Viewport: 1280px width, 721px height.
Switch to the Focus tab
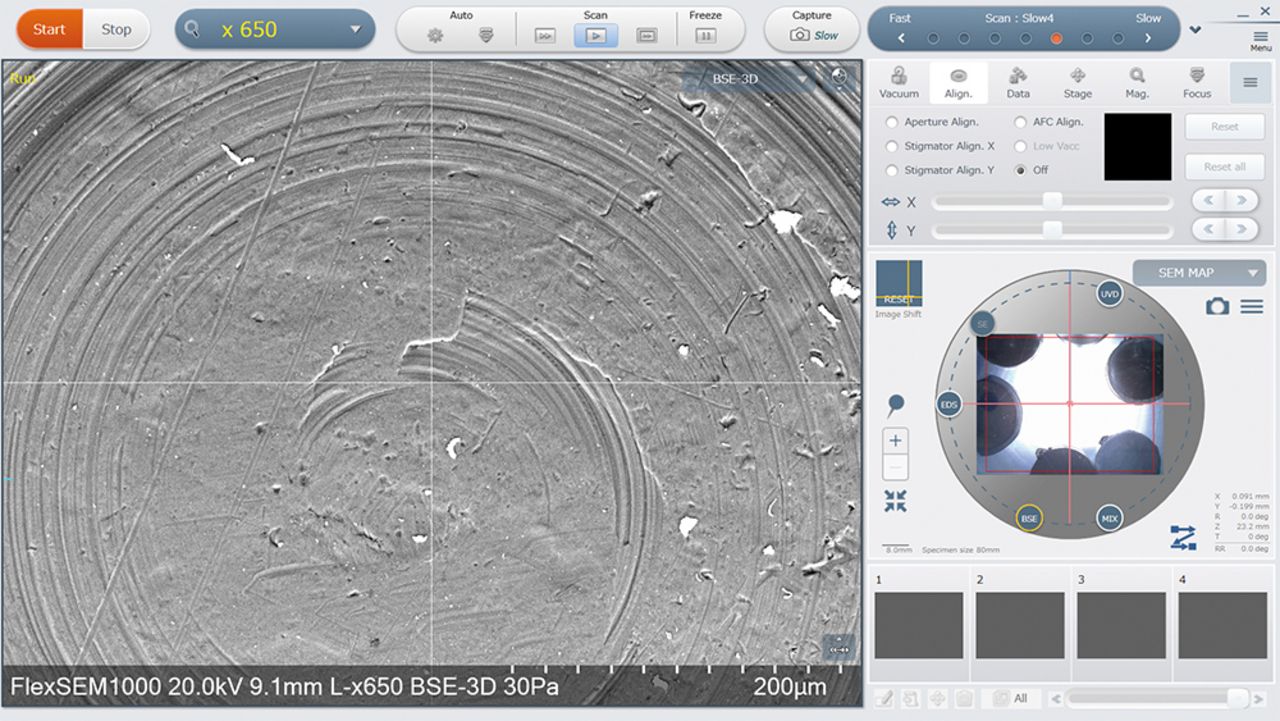tap(1197, 83)
